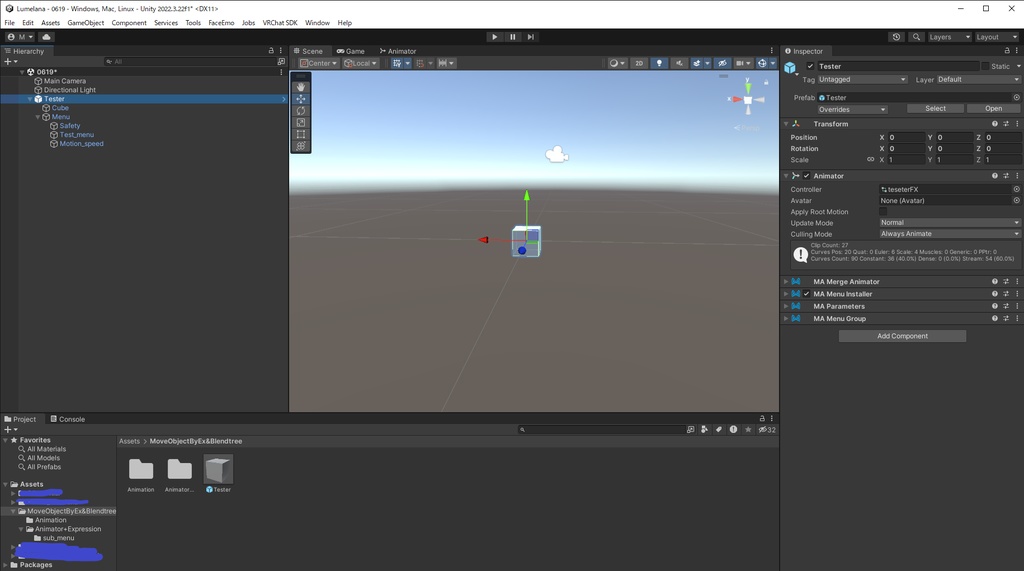The width and height of the screenshot is (1024, 571).
Task: Toggle the MA Menu Installer enabled checkbox
Action: (x=807, y=294)
